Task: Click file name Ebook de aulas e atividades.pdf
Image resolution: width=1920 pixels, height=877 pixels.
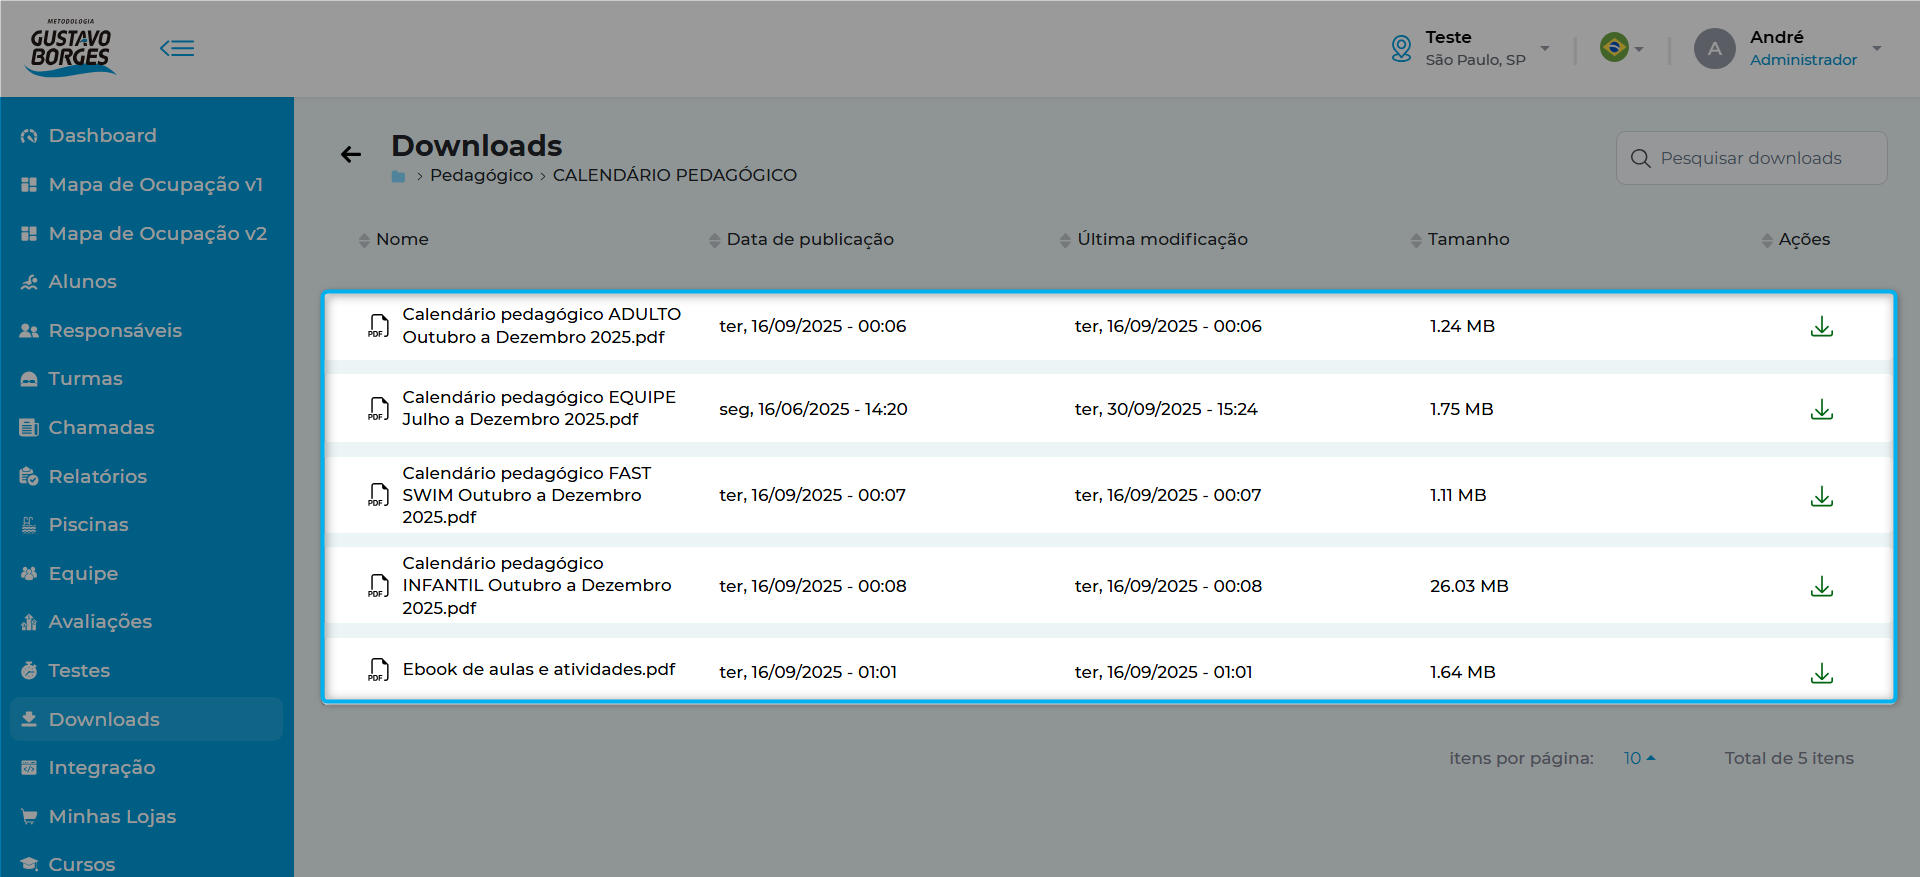Action: click(x=539, y=669)
